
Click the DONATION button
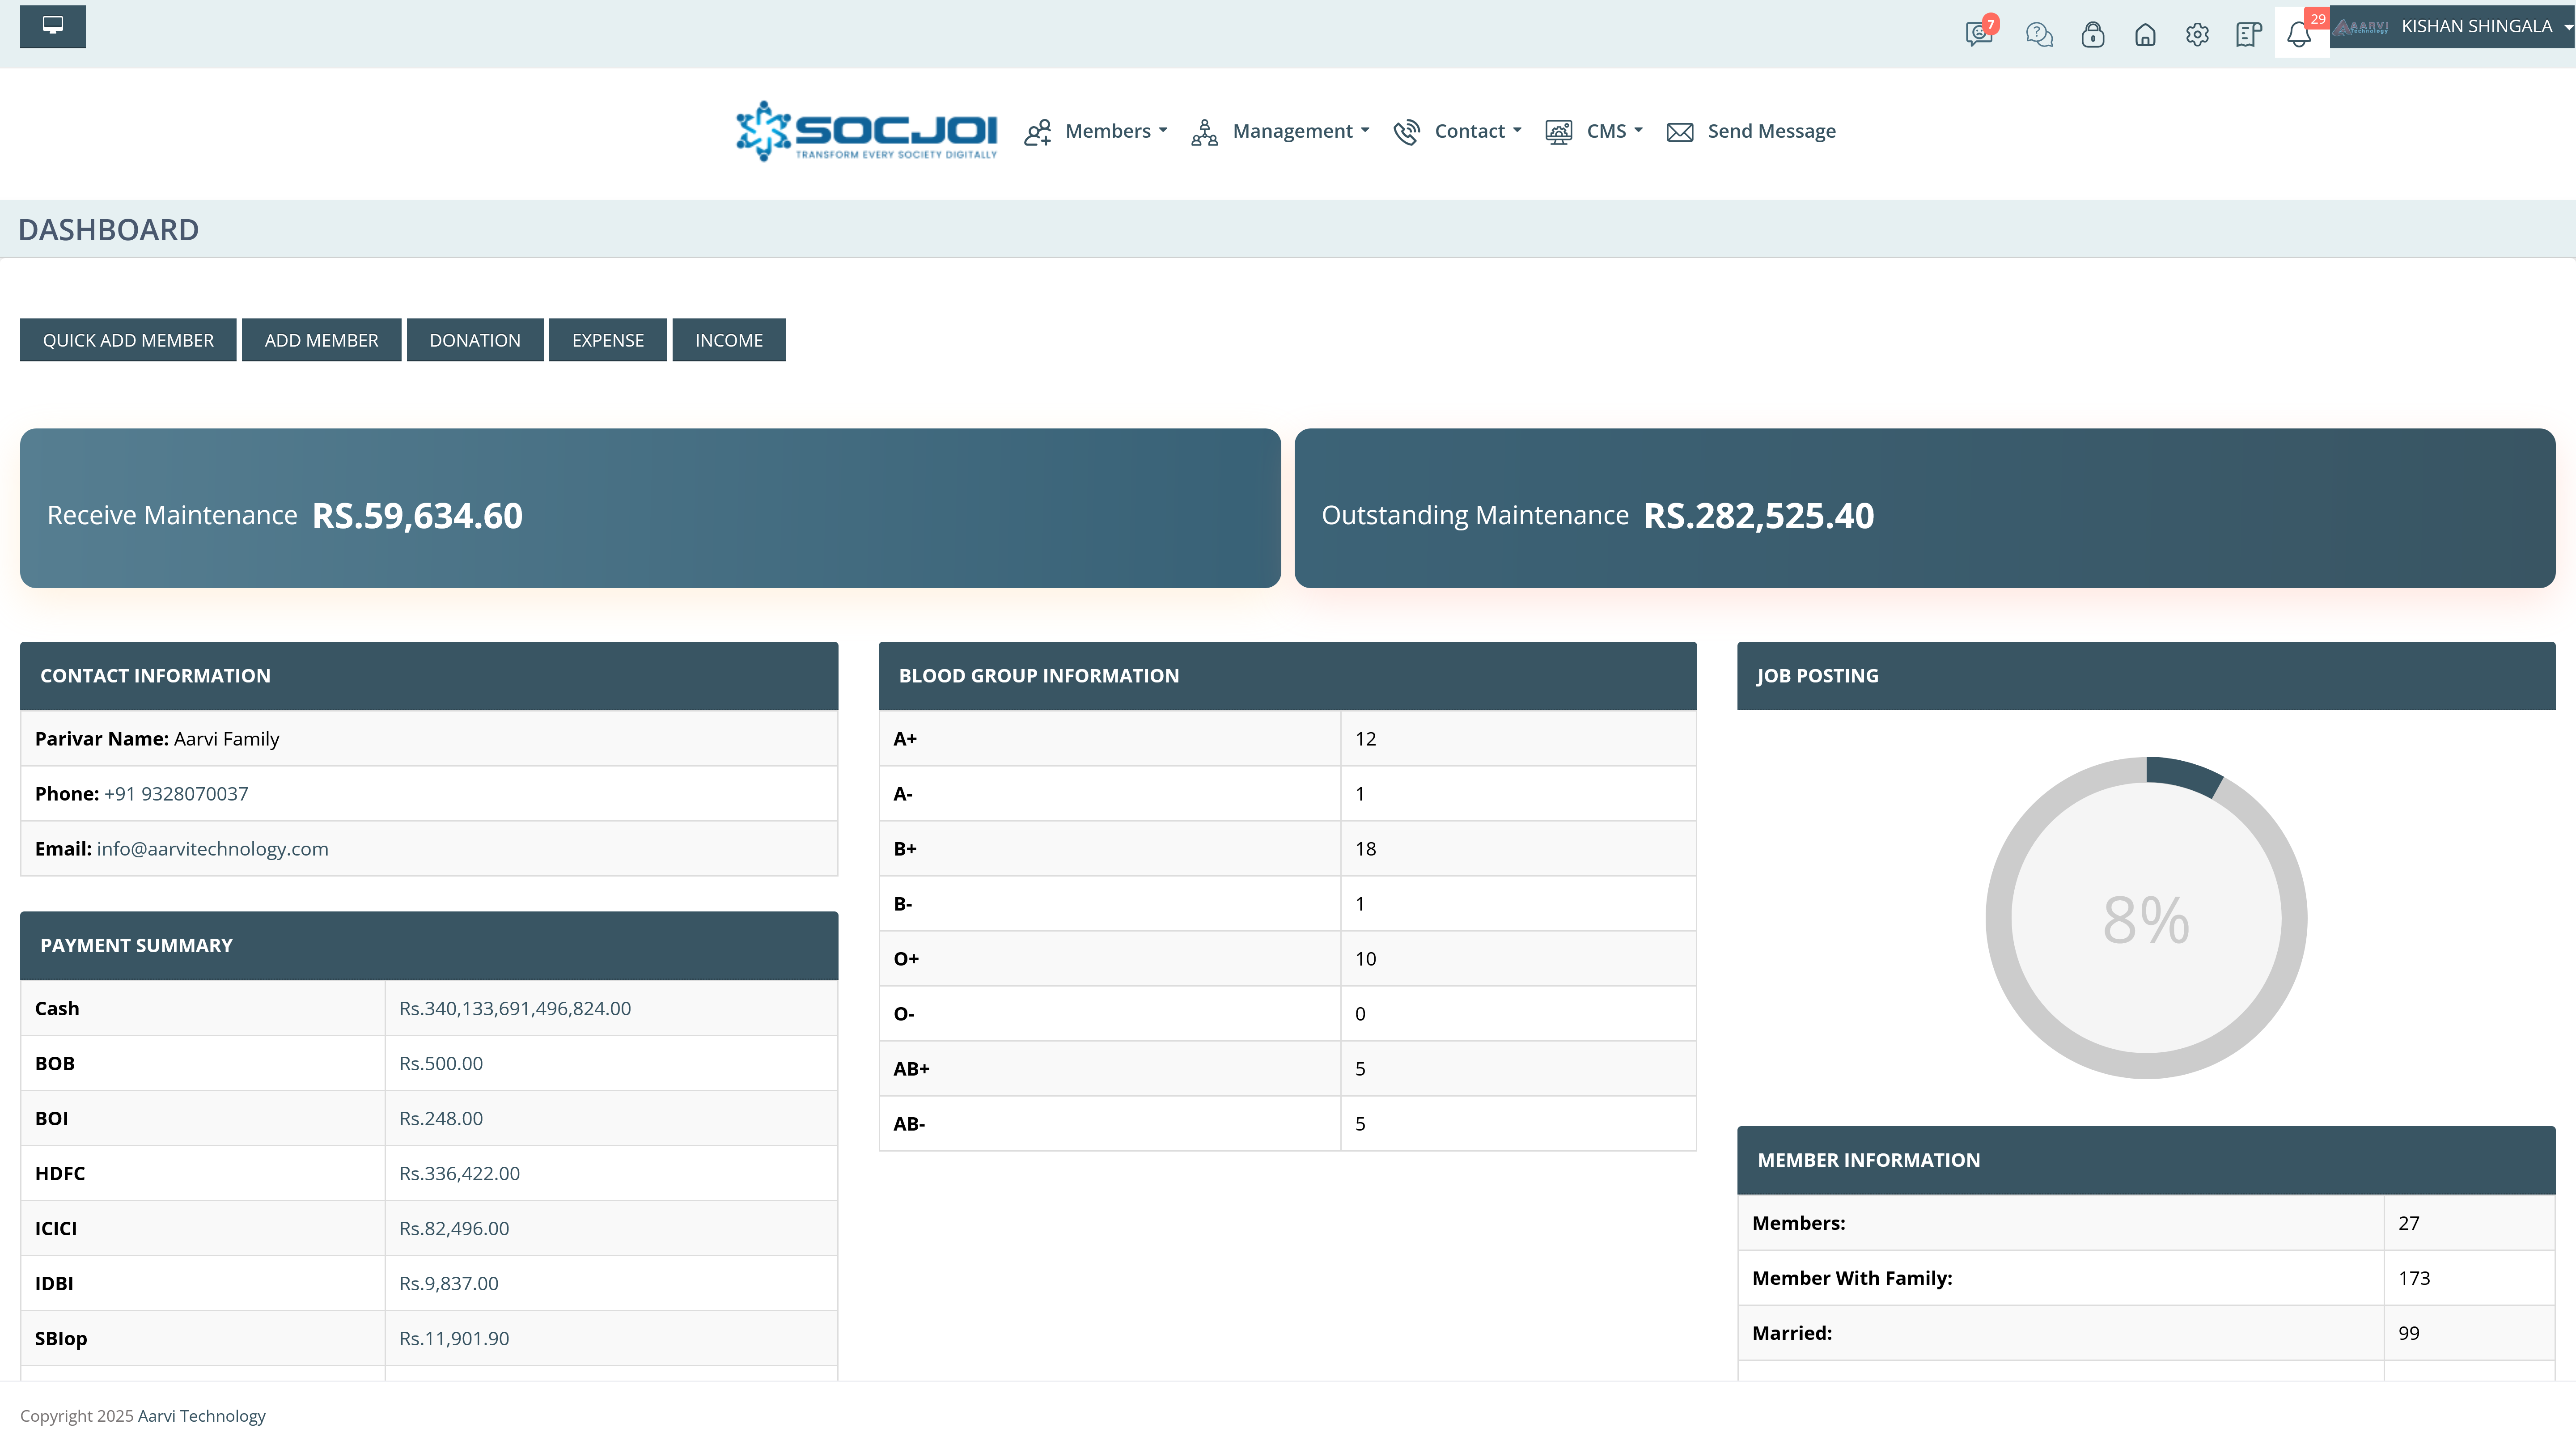coord(475,340)
